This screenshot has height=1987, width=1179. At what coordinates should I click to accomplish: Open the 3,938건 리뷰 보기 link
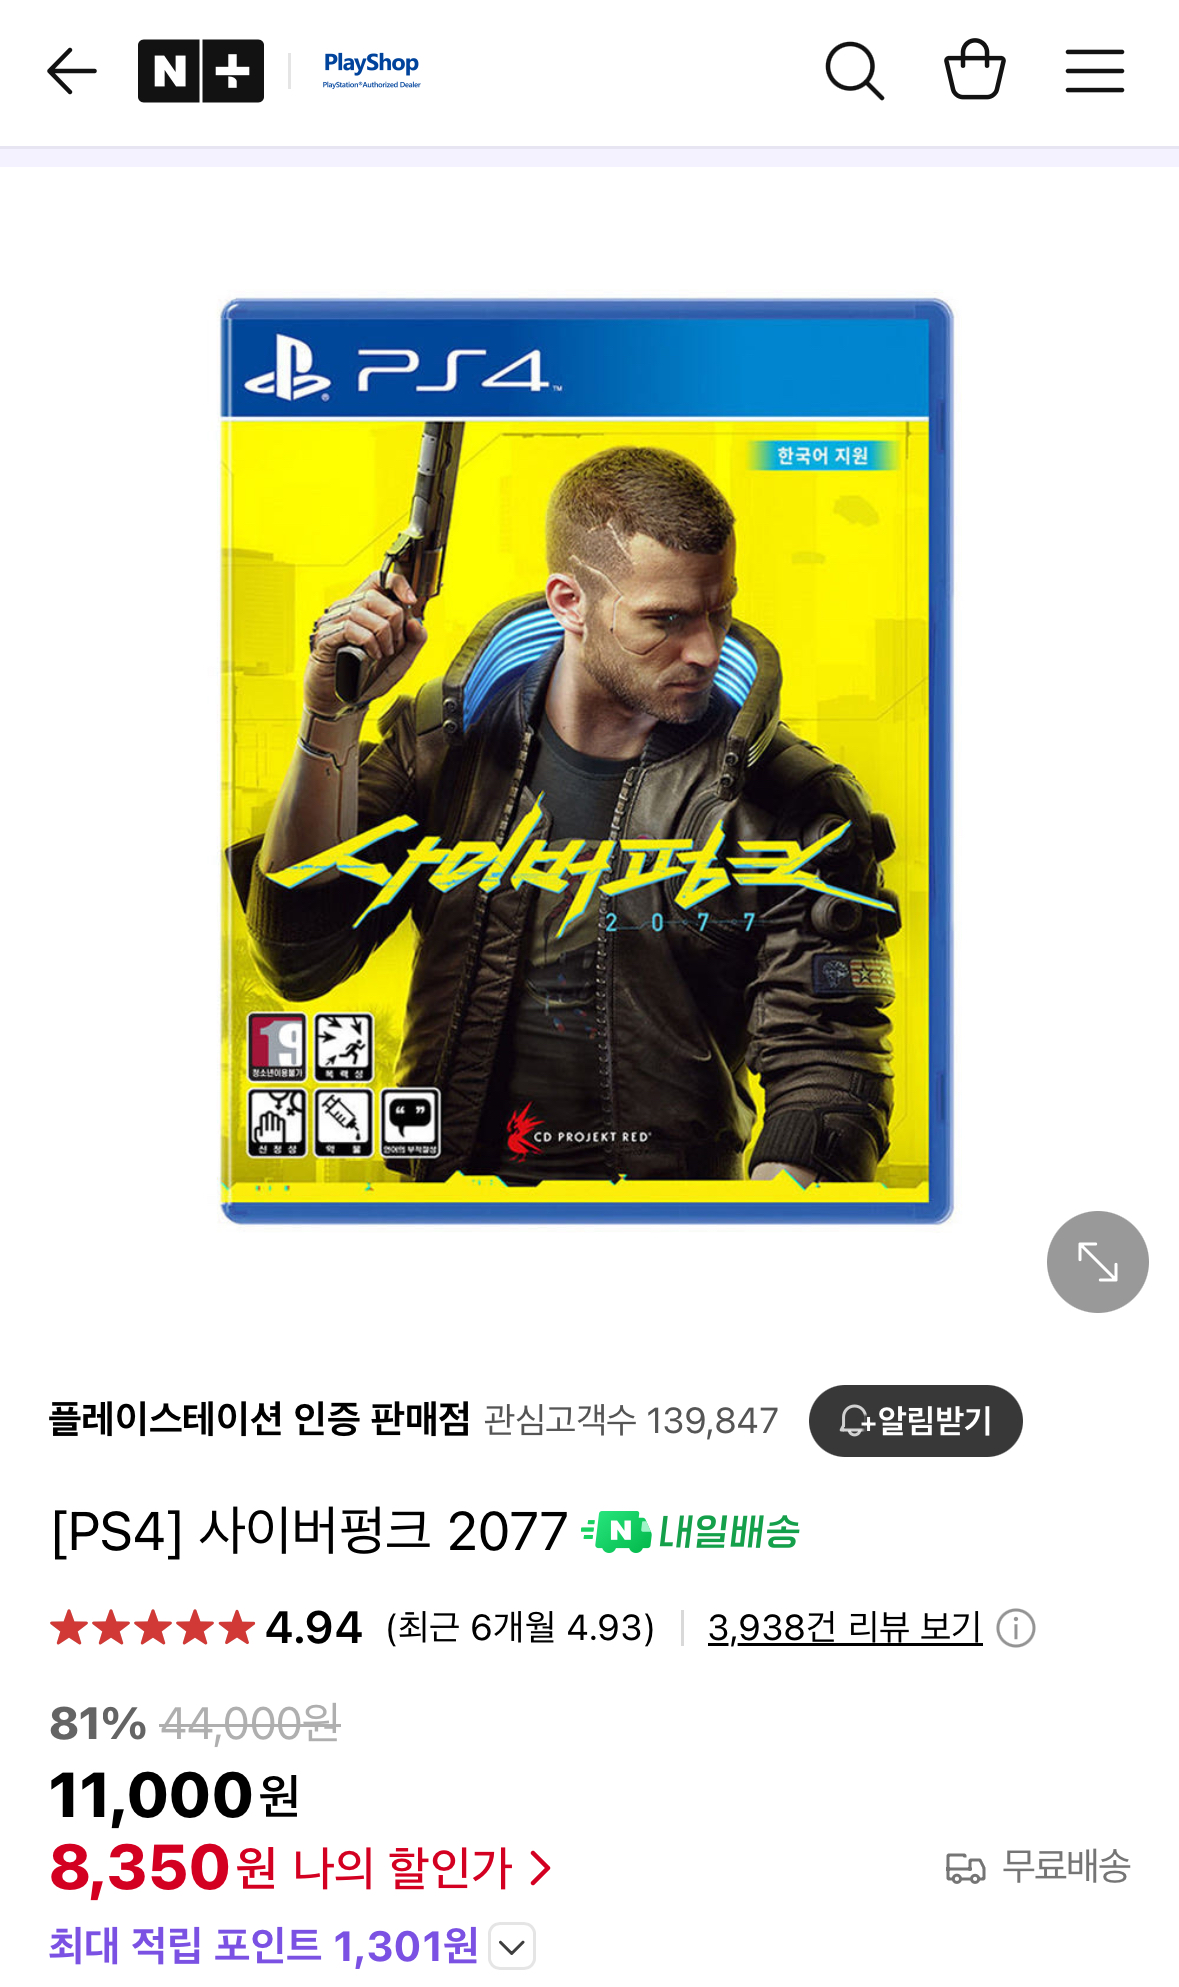[845, 1627]
